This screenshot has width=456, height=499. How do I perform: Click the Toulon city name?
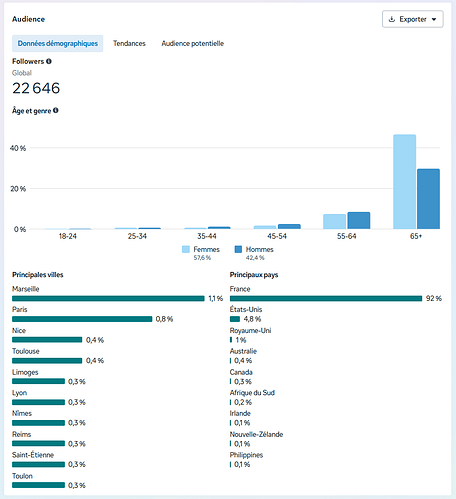click(x=22, y=476)
